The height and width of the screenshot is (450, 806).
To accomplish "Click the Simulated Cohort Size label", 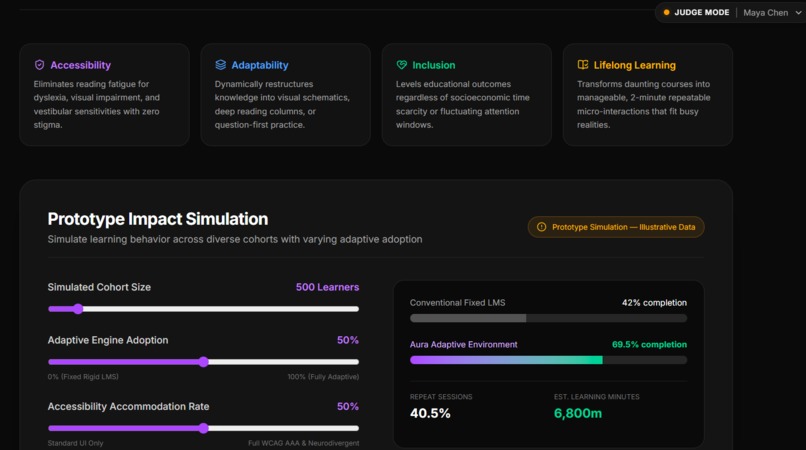I will (x=99, y=287).
